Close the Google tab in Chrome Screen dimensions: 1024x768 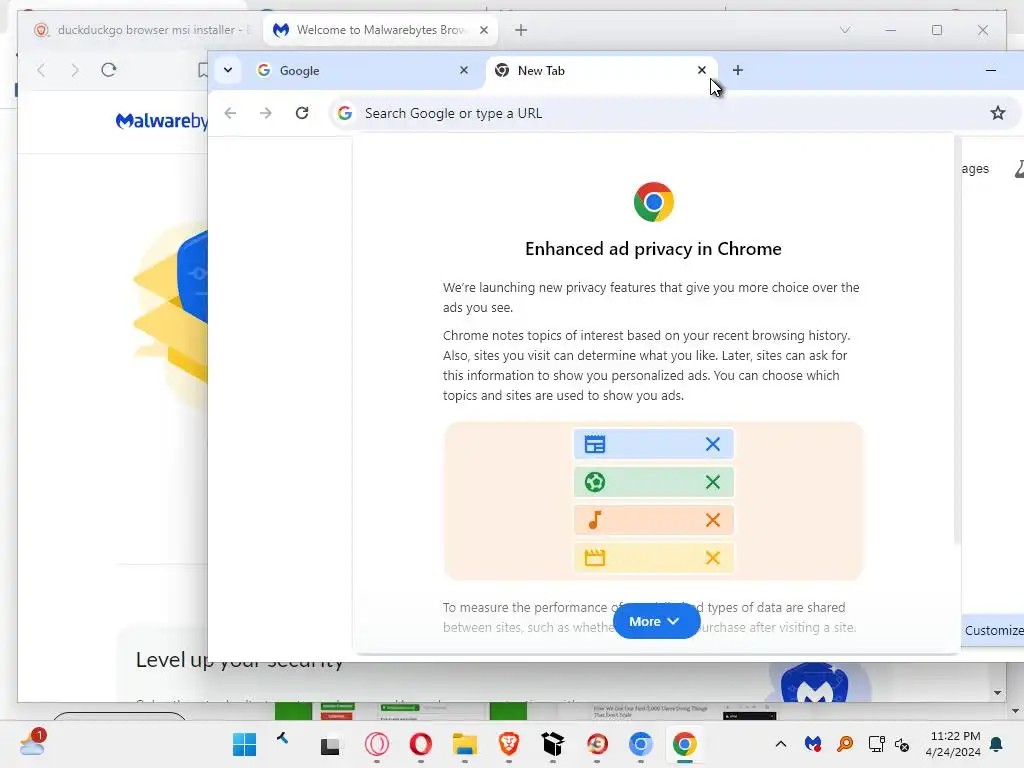[x=464, y=70]
